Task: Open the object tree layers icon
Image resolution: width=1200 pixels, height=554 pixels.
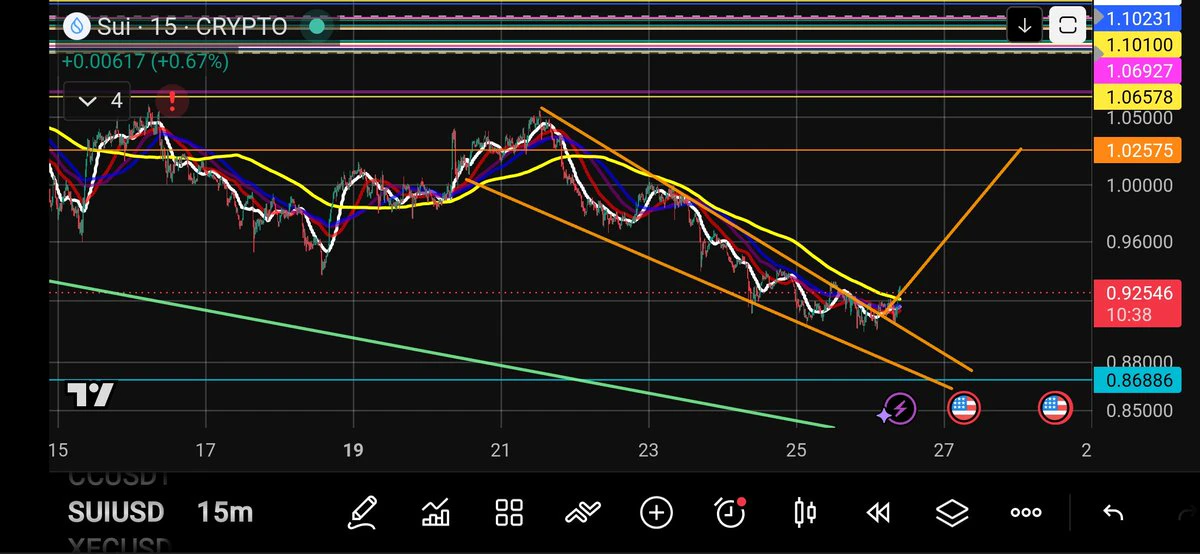Action: 951,513
